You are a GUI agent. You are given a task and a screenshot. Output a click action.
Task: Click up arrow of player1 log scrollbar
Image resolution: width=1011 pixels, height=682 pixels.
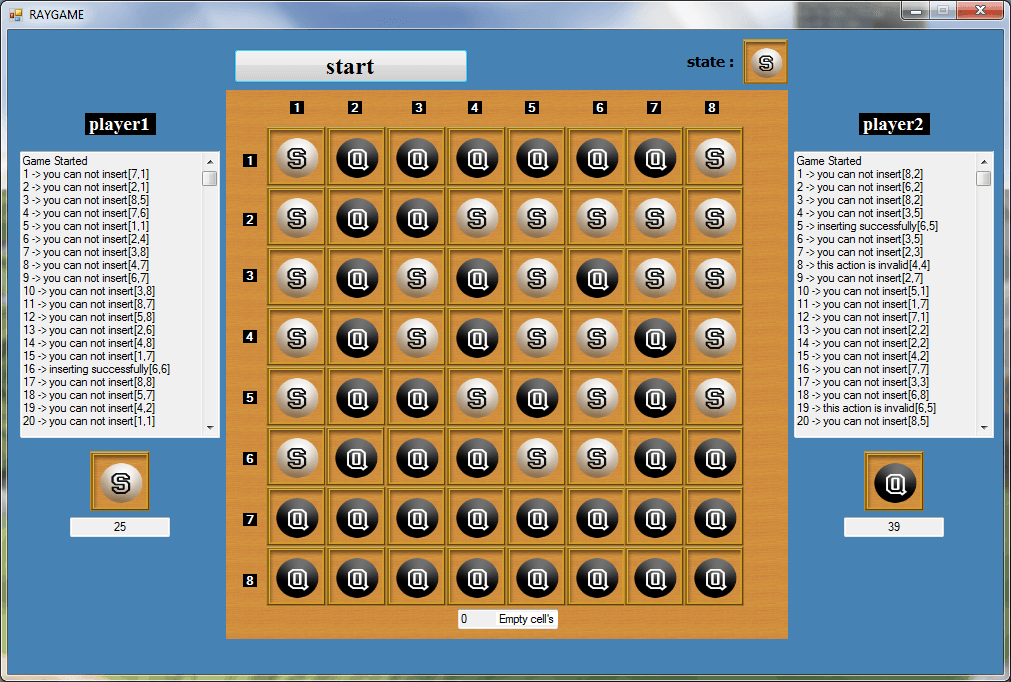(x=210, y=161)
